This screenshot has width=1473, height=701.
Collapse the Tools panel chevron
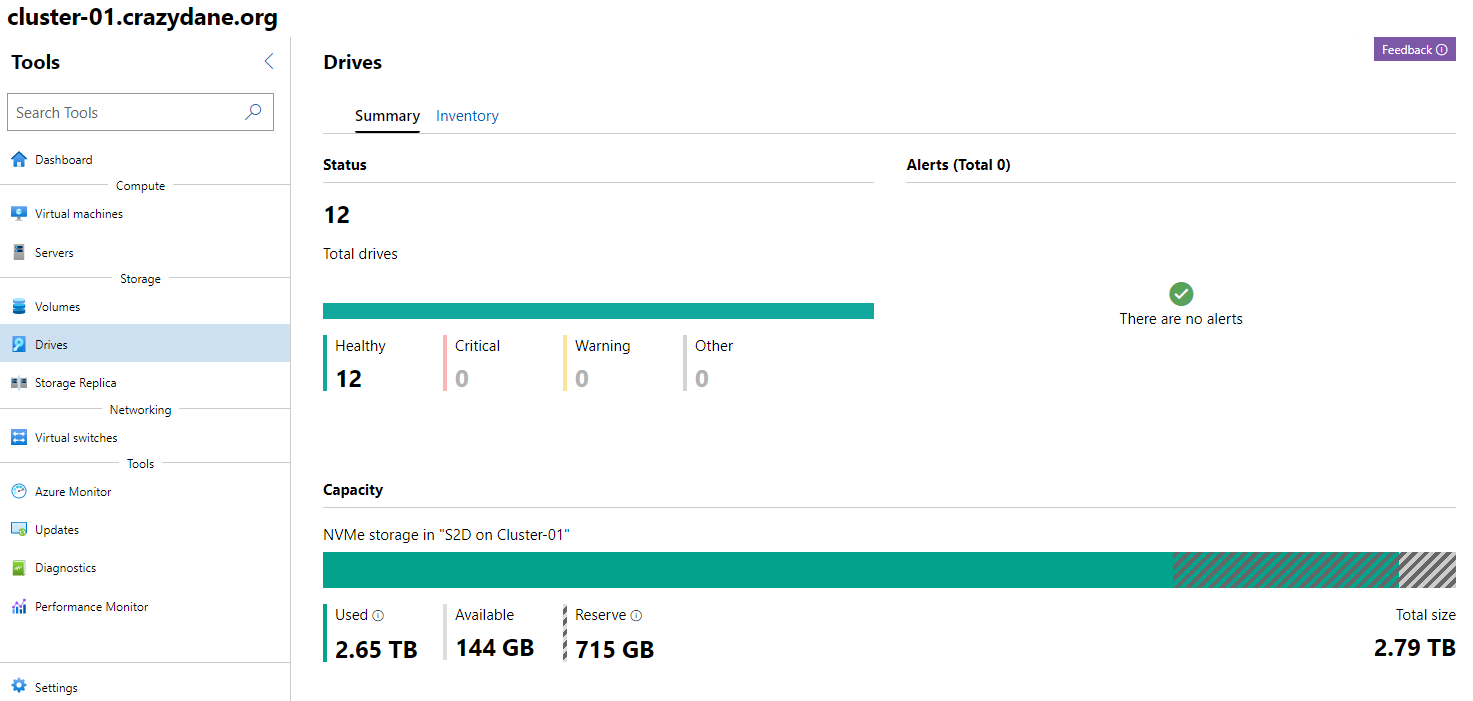click(268, 62)
